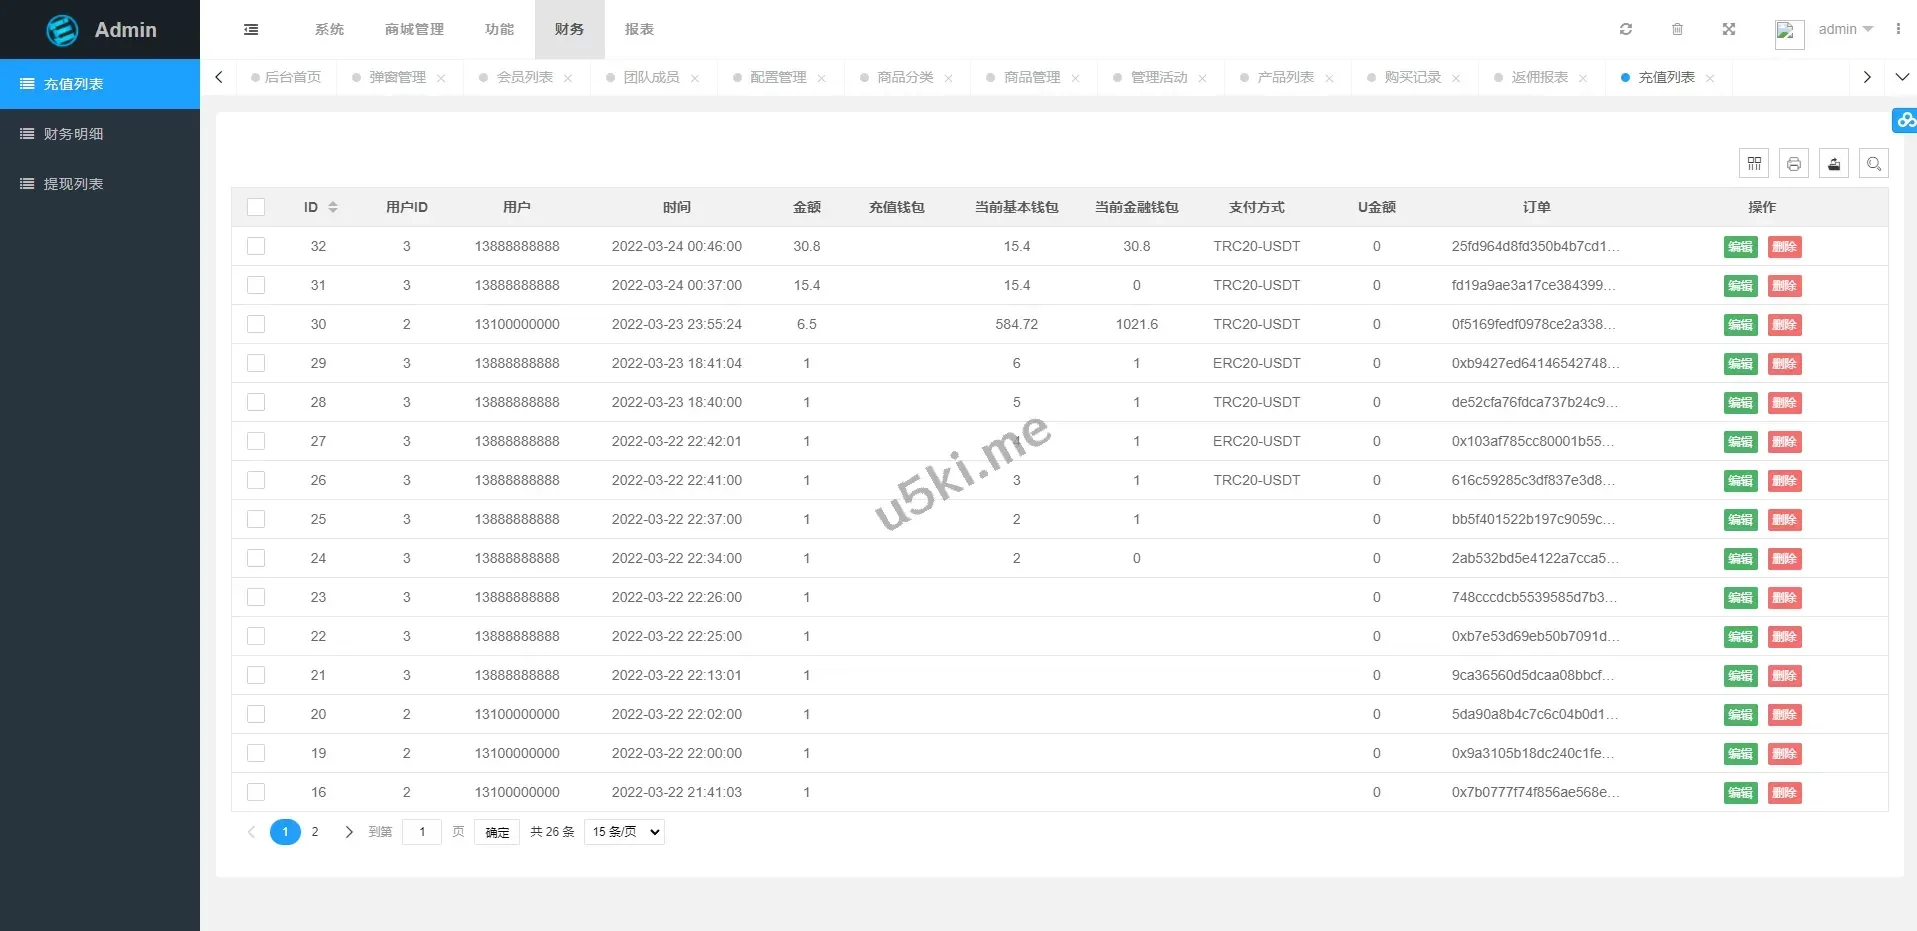Check the select-all checkbox in table header
1917x931 pixels.
click(256, 207)
